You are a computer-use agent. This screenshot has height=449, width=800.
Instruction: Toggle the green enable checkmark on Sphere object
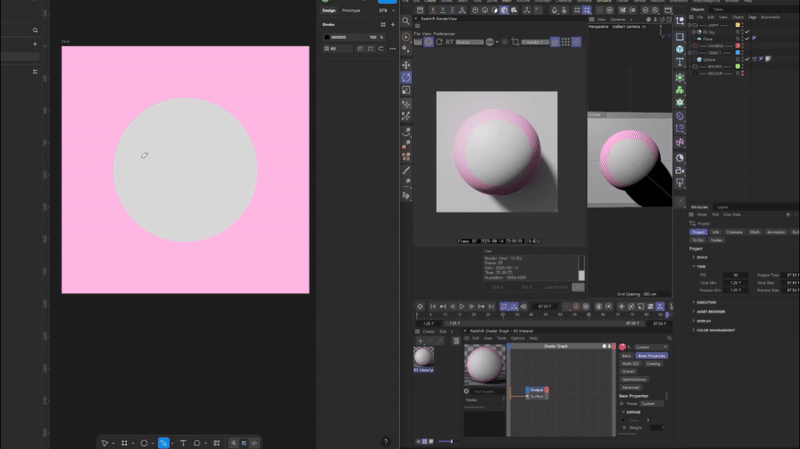[x=747, y=59]
